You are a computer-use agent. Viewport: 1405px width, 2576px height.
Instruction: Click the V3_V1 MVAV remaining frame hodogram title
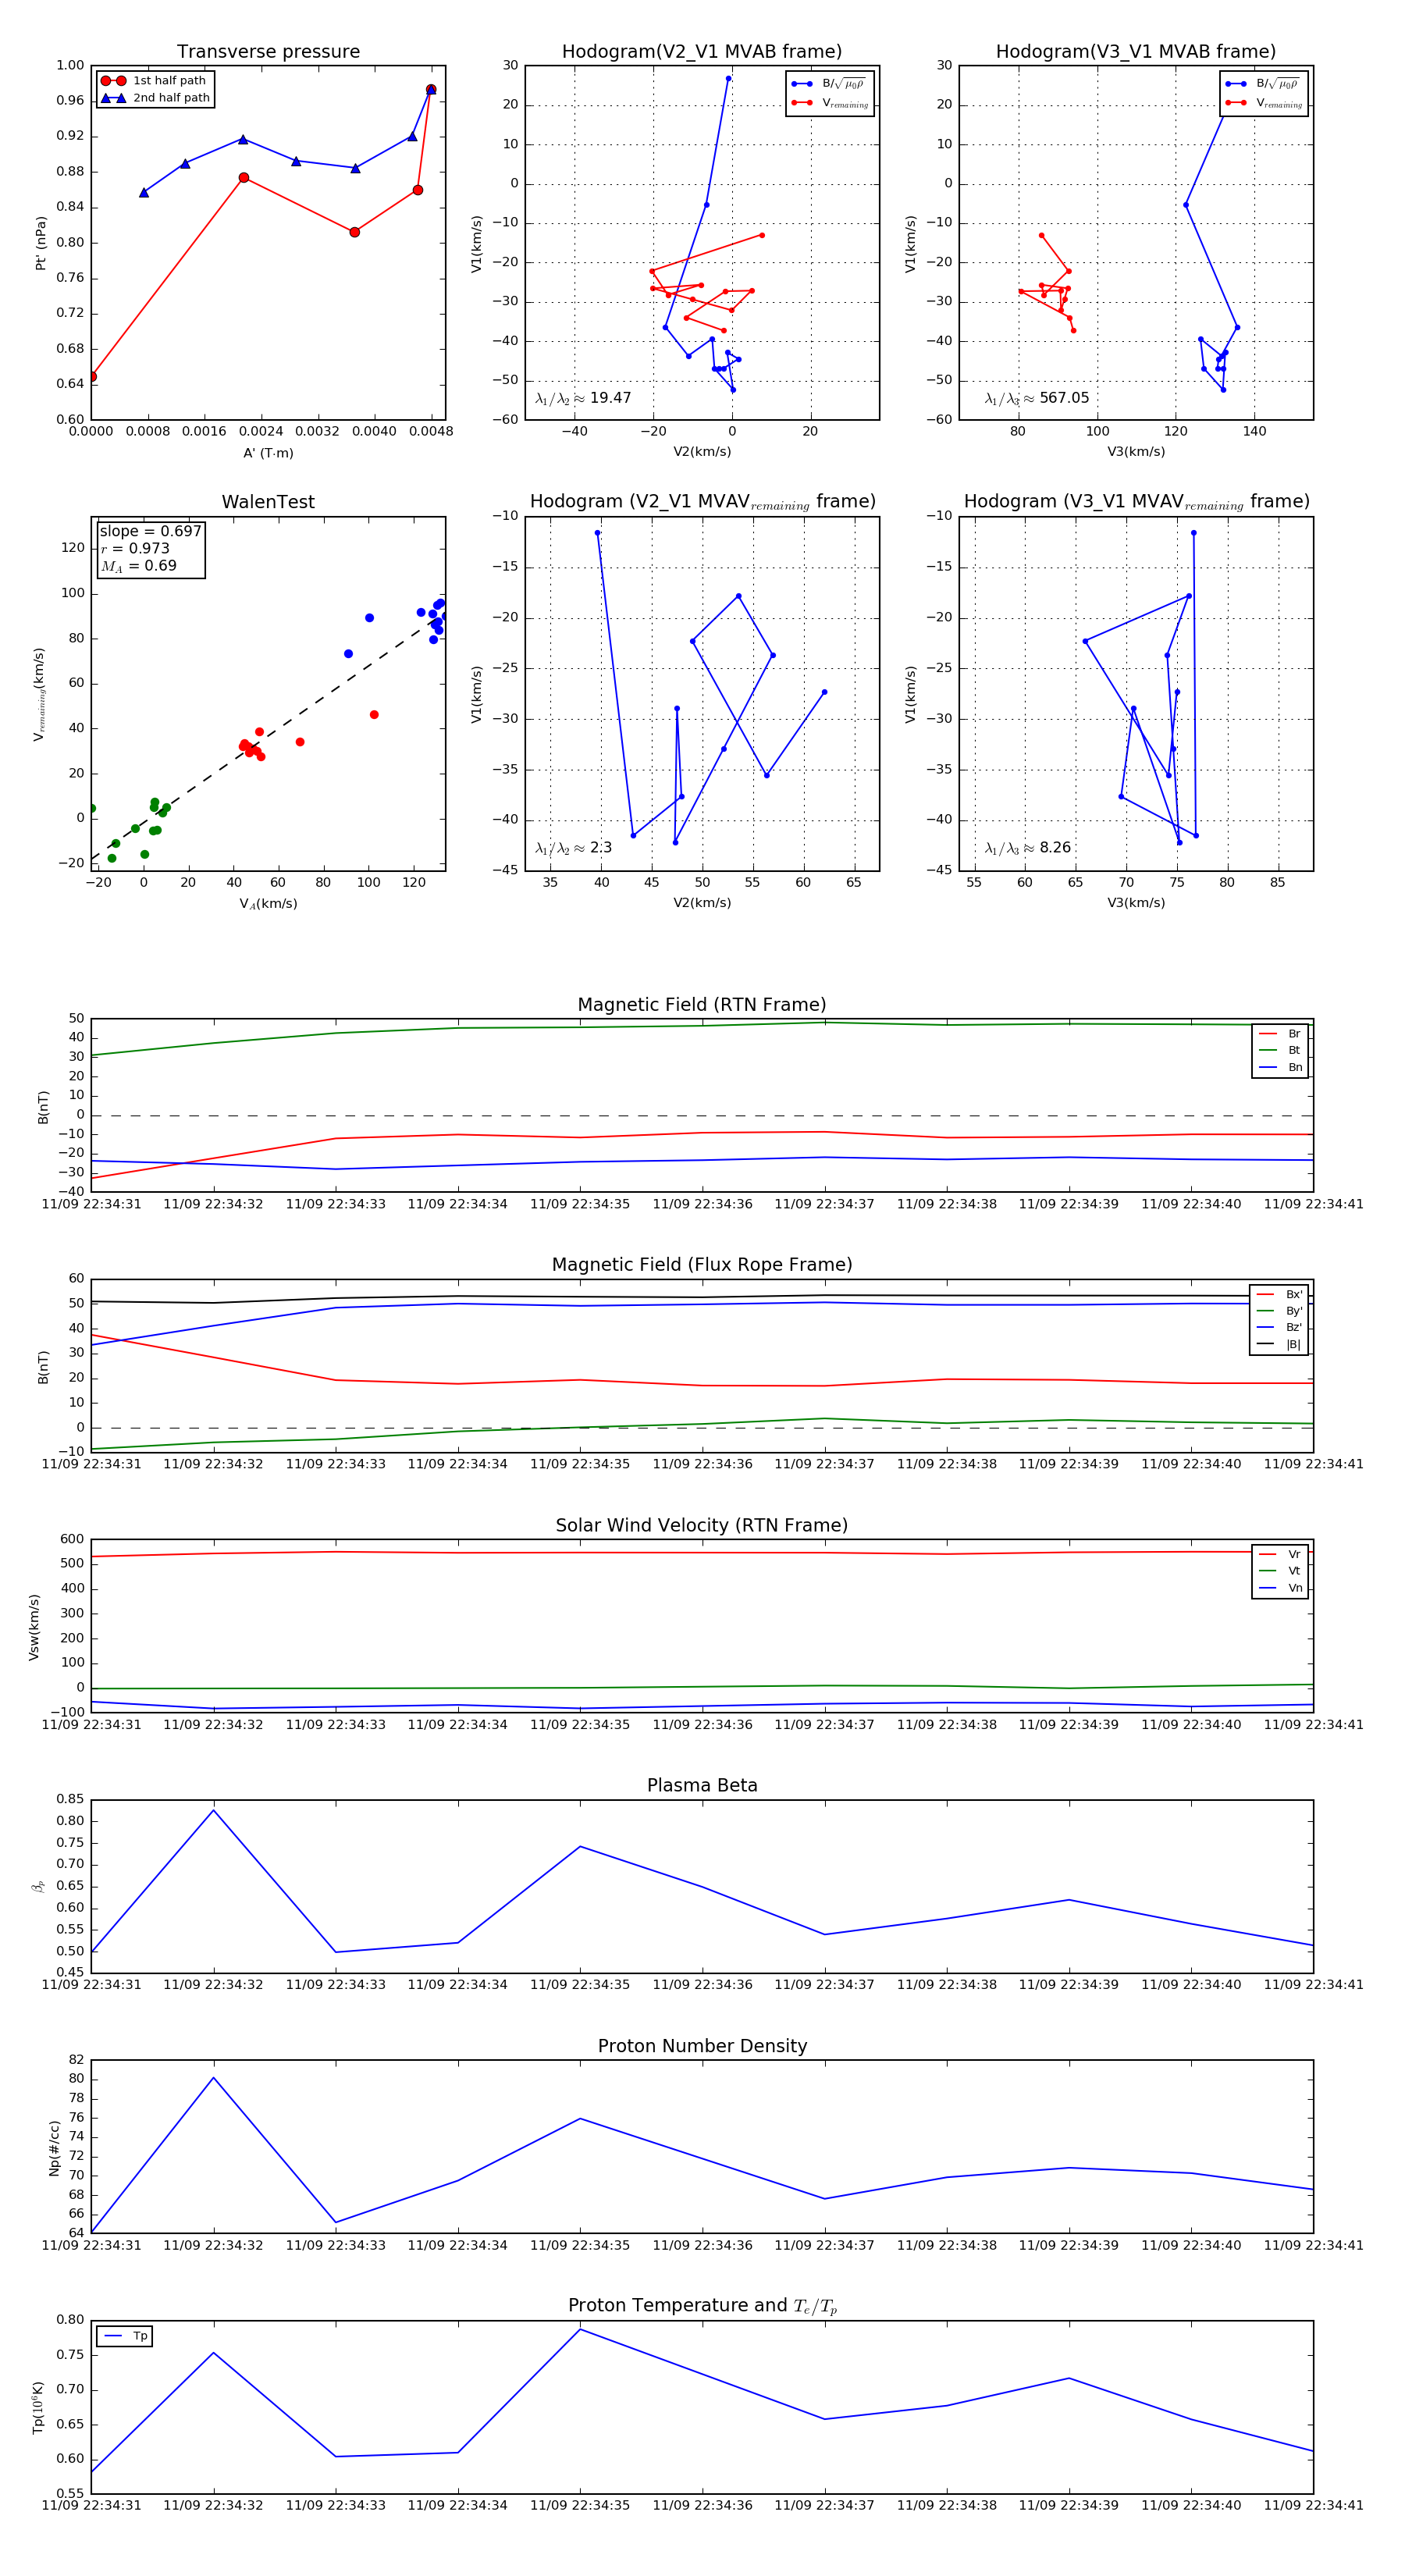(1136, 502)
